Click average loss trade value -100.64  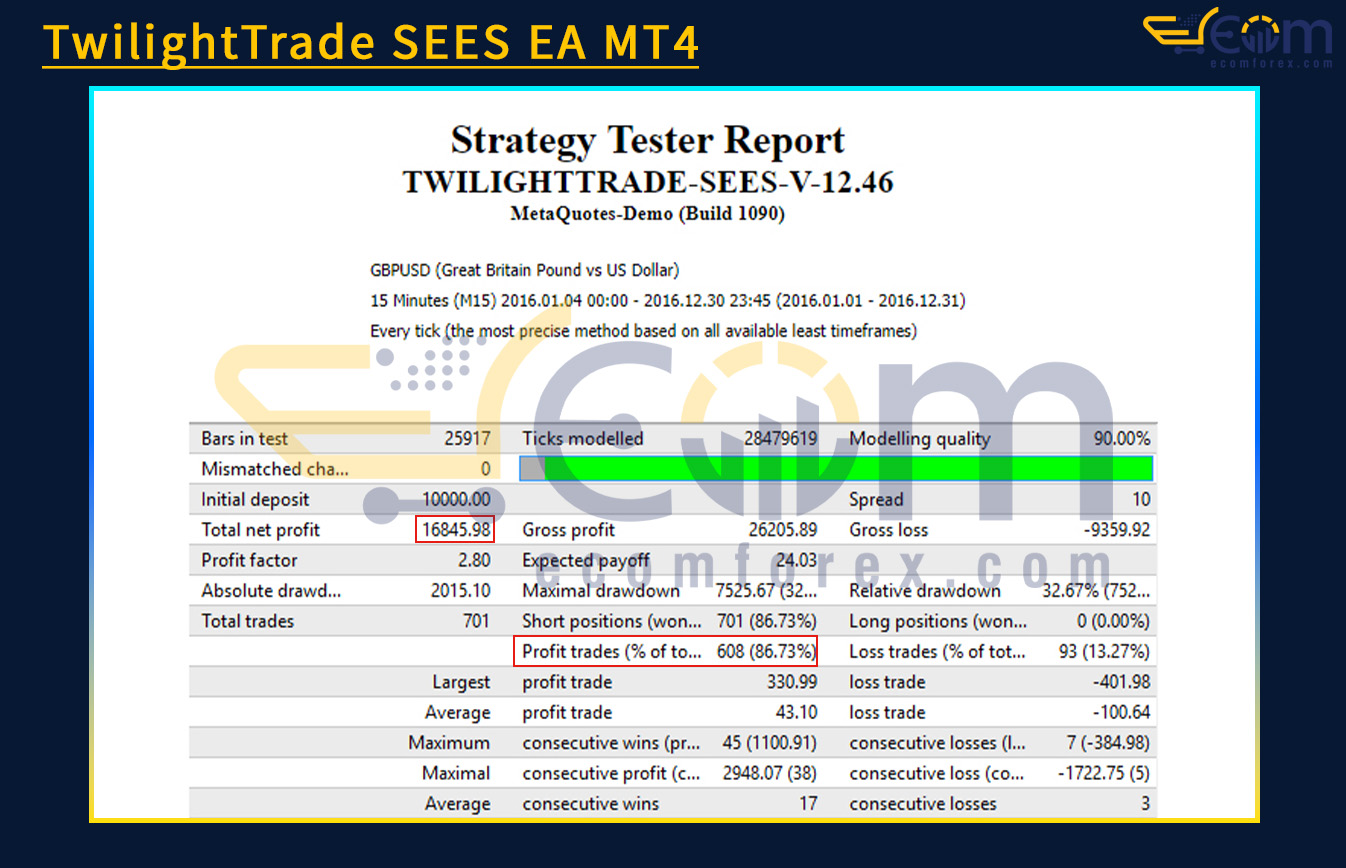(1121, 713)
